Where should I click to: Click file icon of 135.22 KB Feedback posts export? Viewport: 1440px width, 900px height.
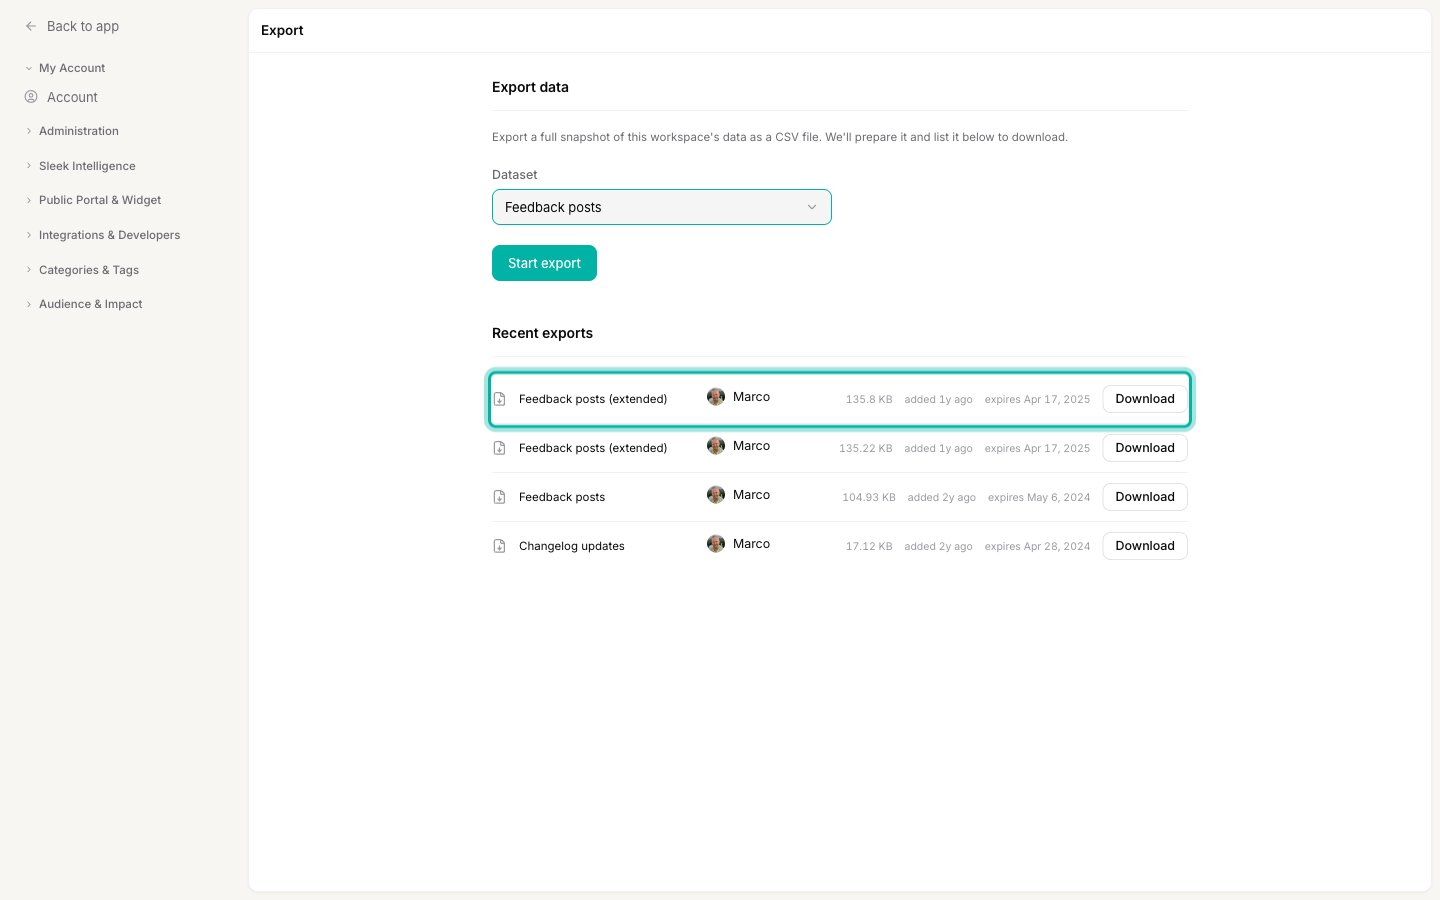click(499, 448)
